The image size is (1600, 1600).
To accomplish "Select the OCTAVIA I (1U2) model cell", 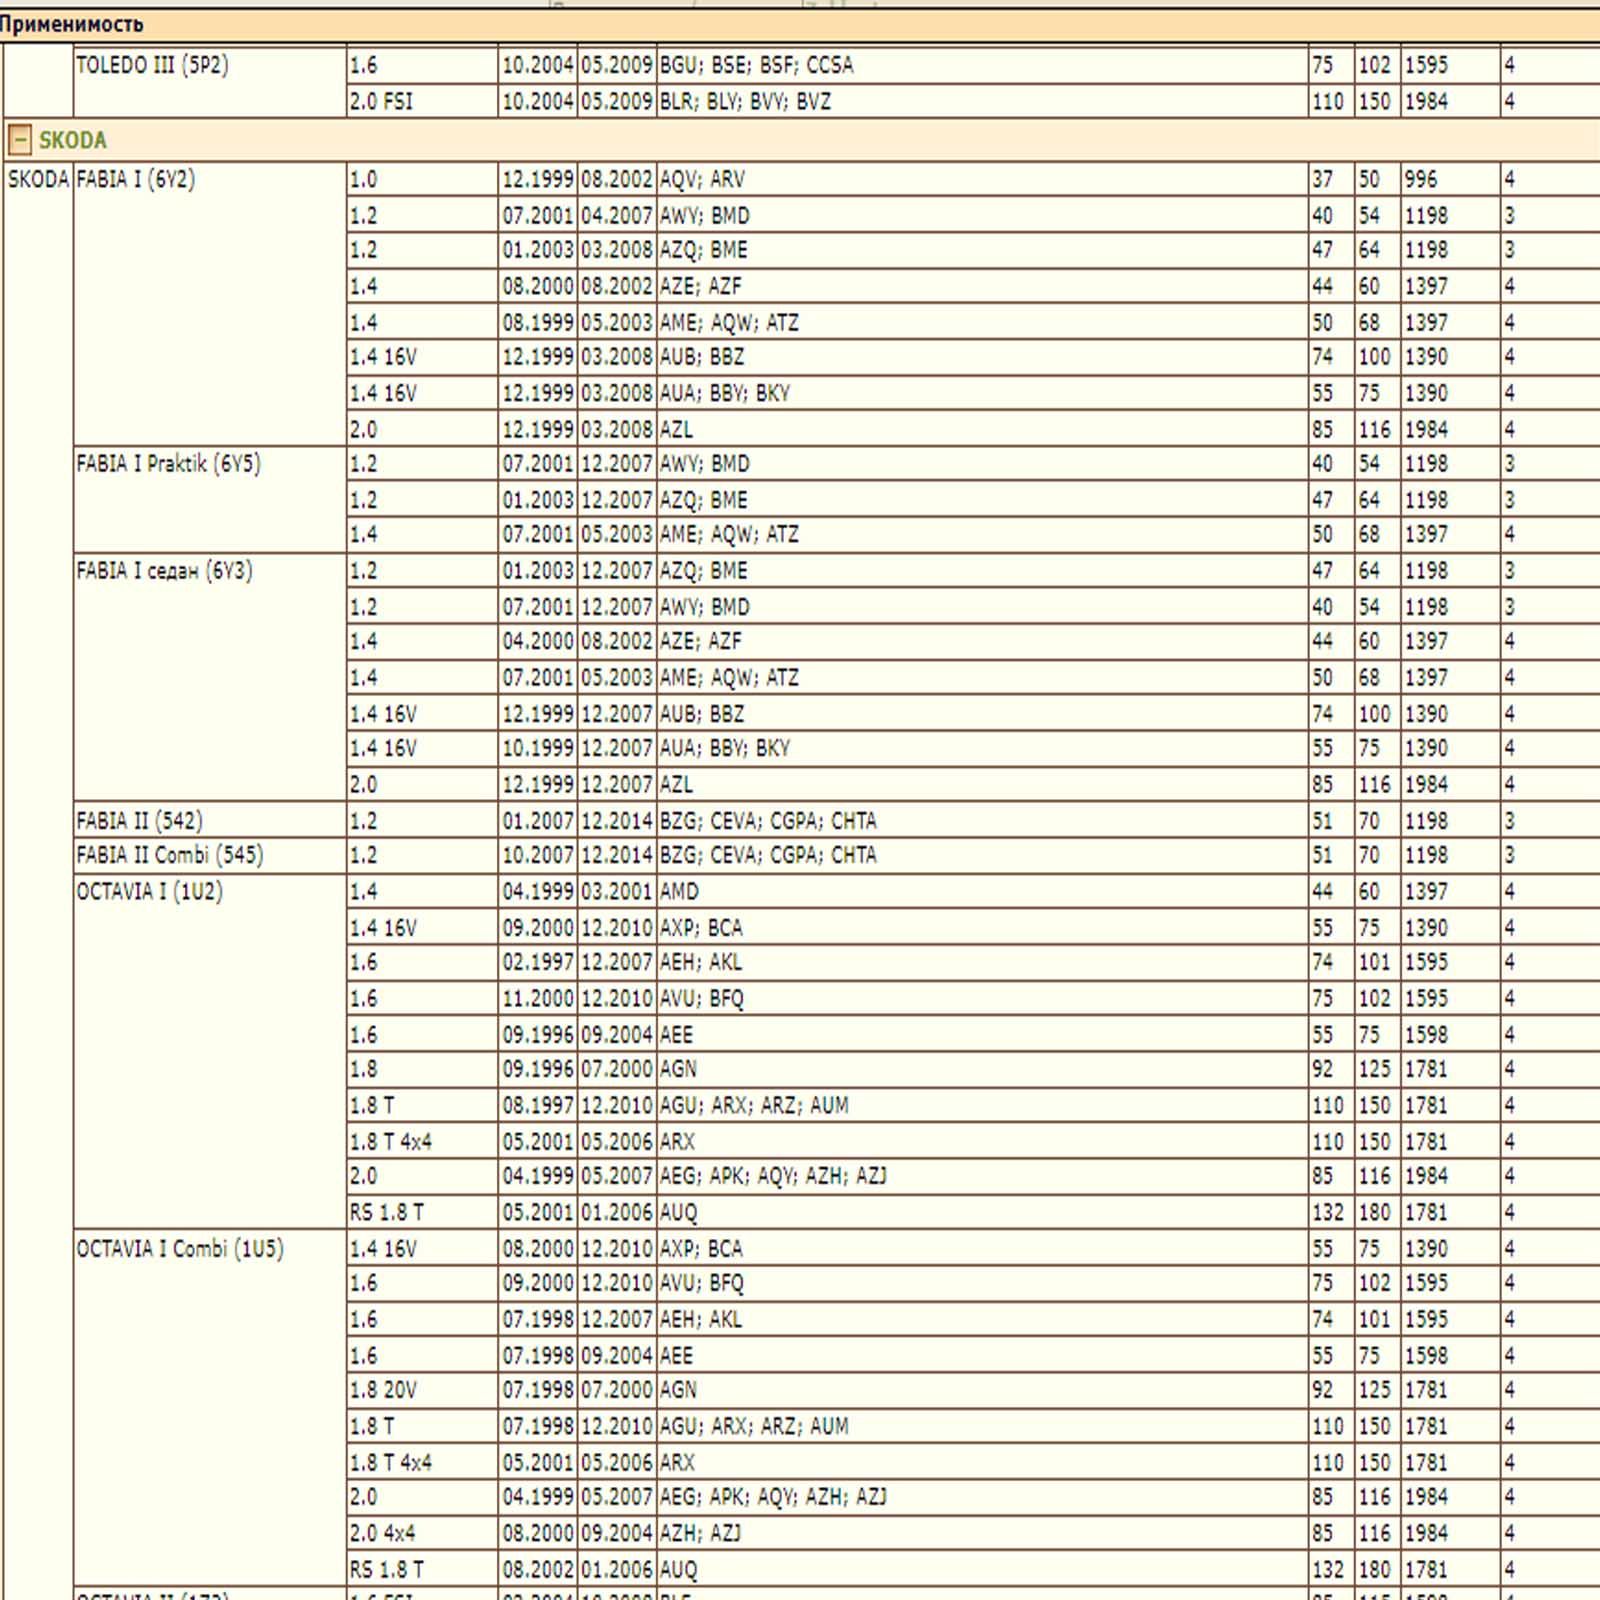I will [x=149, y=892].
